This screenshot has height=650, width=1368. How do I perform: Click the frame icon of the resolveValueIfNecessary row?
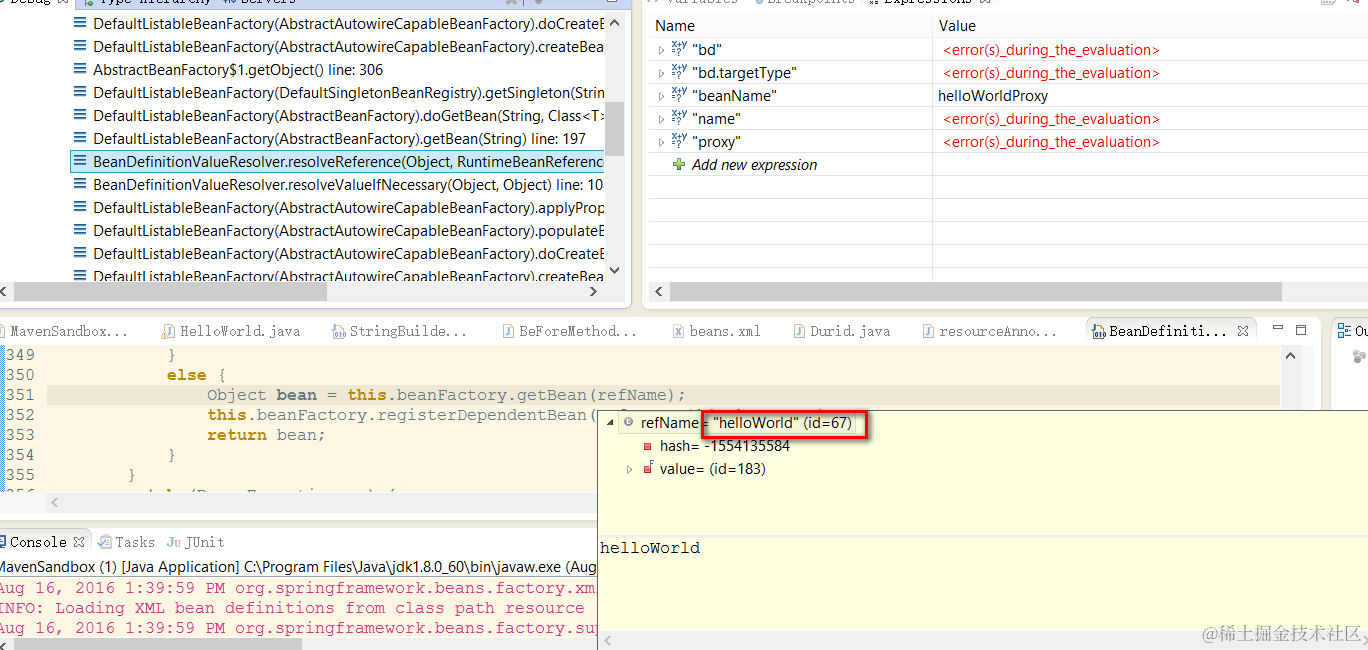[81, 185]
